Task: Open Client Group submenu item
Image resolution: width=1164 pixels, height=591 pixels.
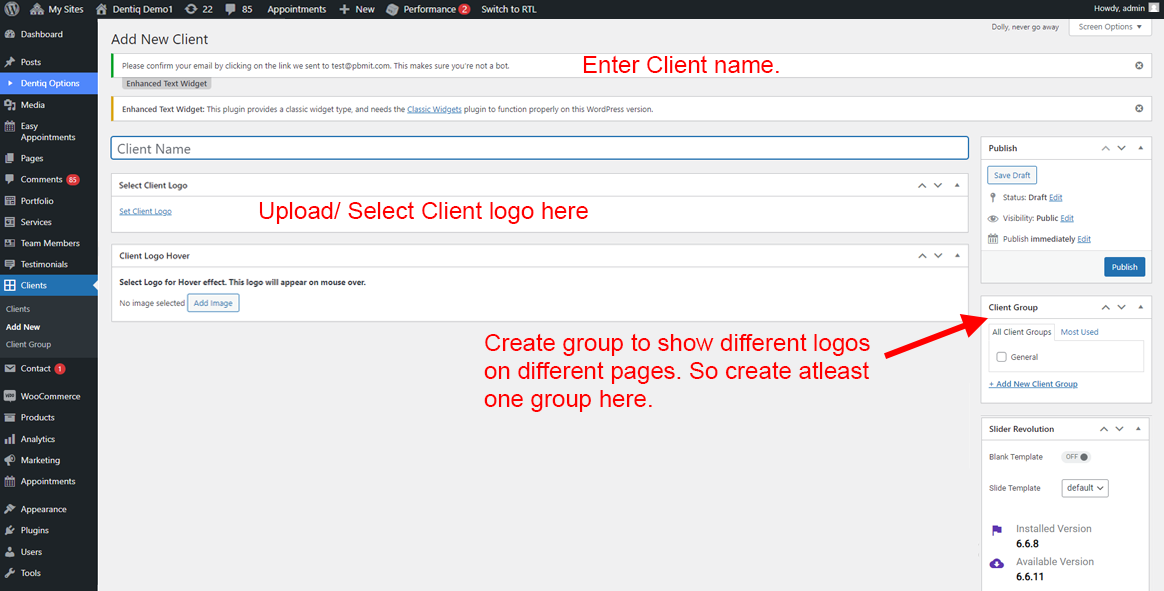Action: point(28,344)
